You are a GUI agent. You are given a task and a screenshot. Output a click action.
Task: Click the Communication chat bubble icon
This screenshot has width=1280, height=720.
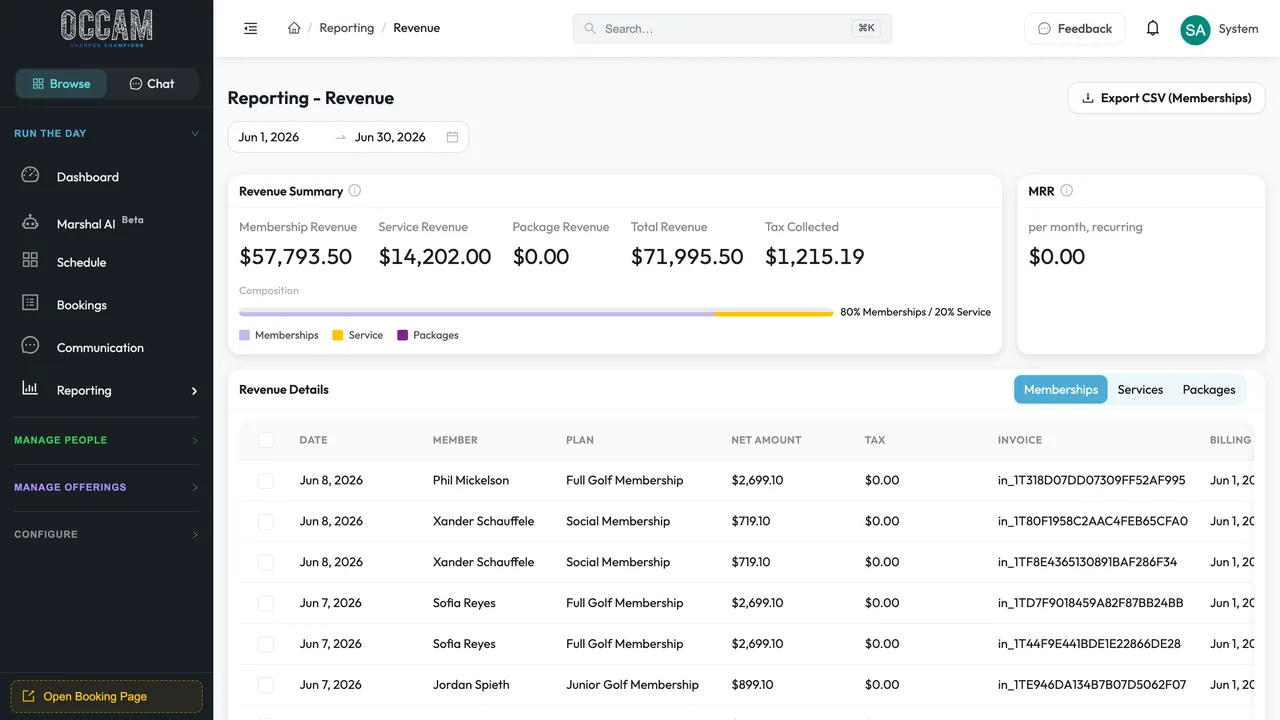(30, 345)
